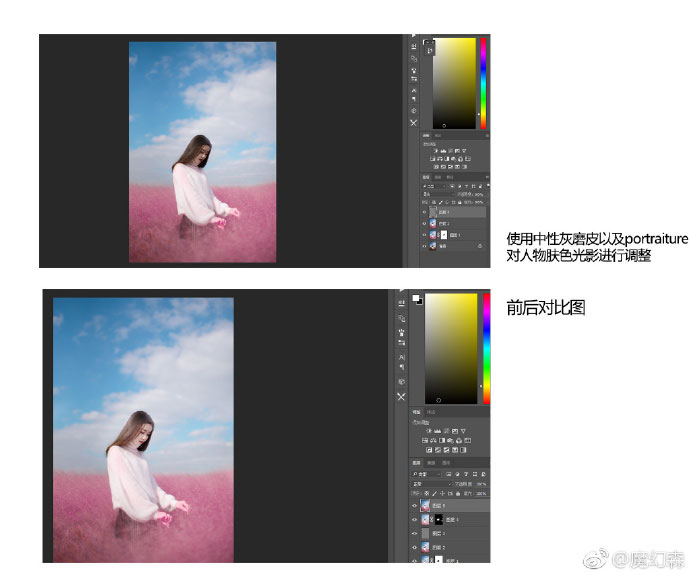This screenshot has height=576, width=690.
Task: Add Photo Filter adjustment in lower screenshot
Action: (x=450, y=440)
